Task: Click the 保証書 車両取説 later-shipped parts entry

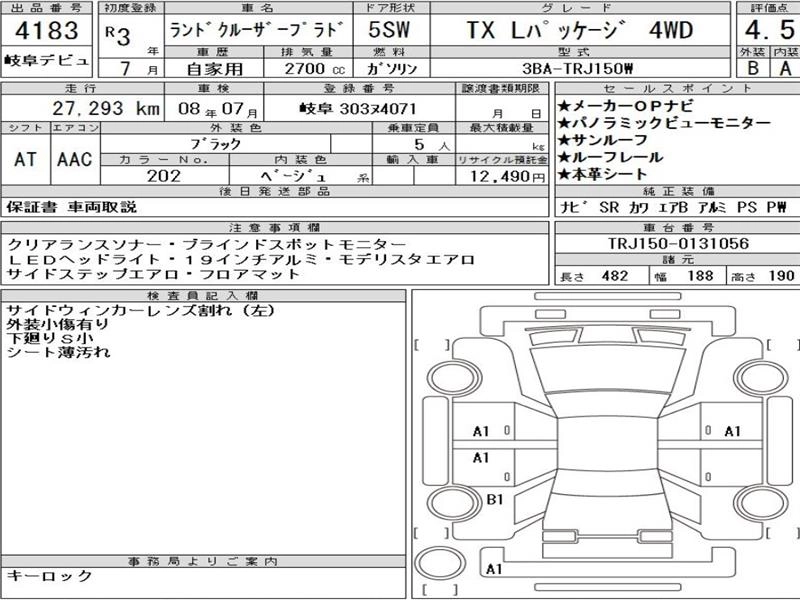Action: [71, 207]
